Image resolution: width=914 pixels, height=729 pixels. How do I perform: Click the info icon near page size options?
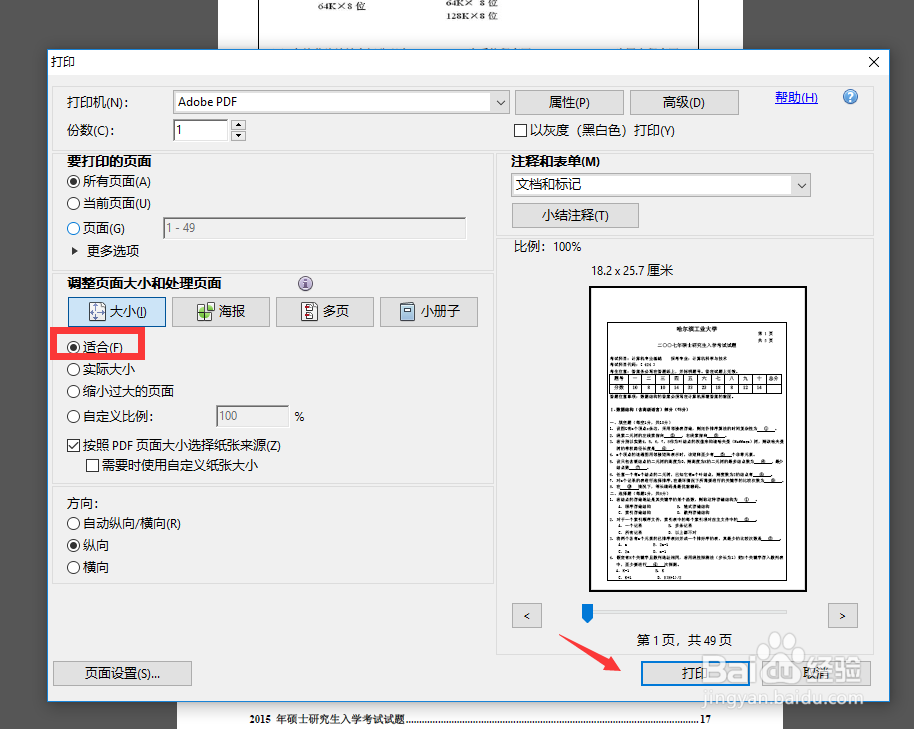[x=305, y=284]
